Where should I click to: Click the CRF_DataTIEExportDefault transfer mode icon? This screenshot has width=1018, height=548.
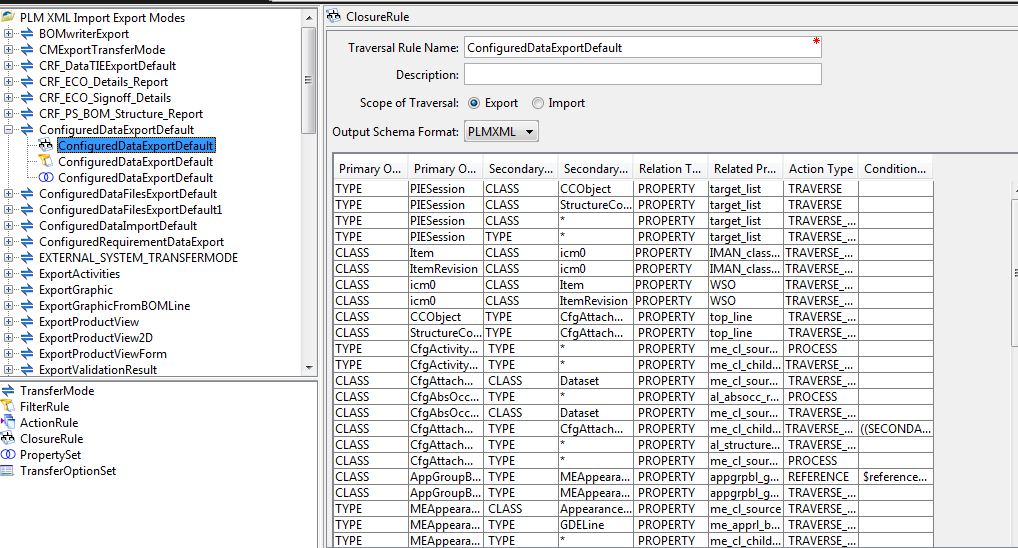(x=27, y=66)
